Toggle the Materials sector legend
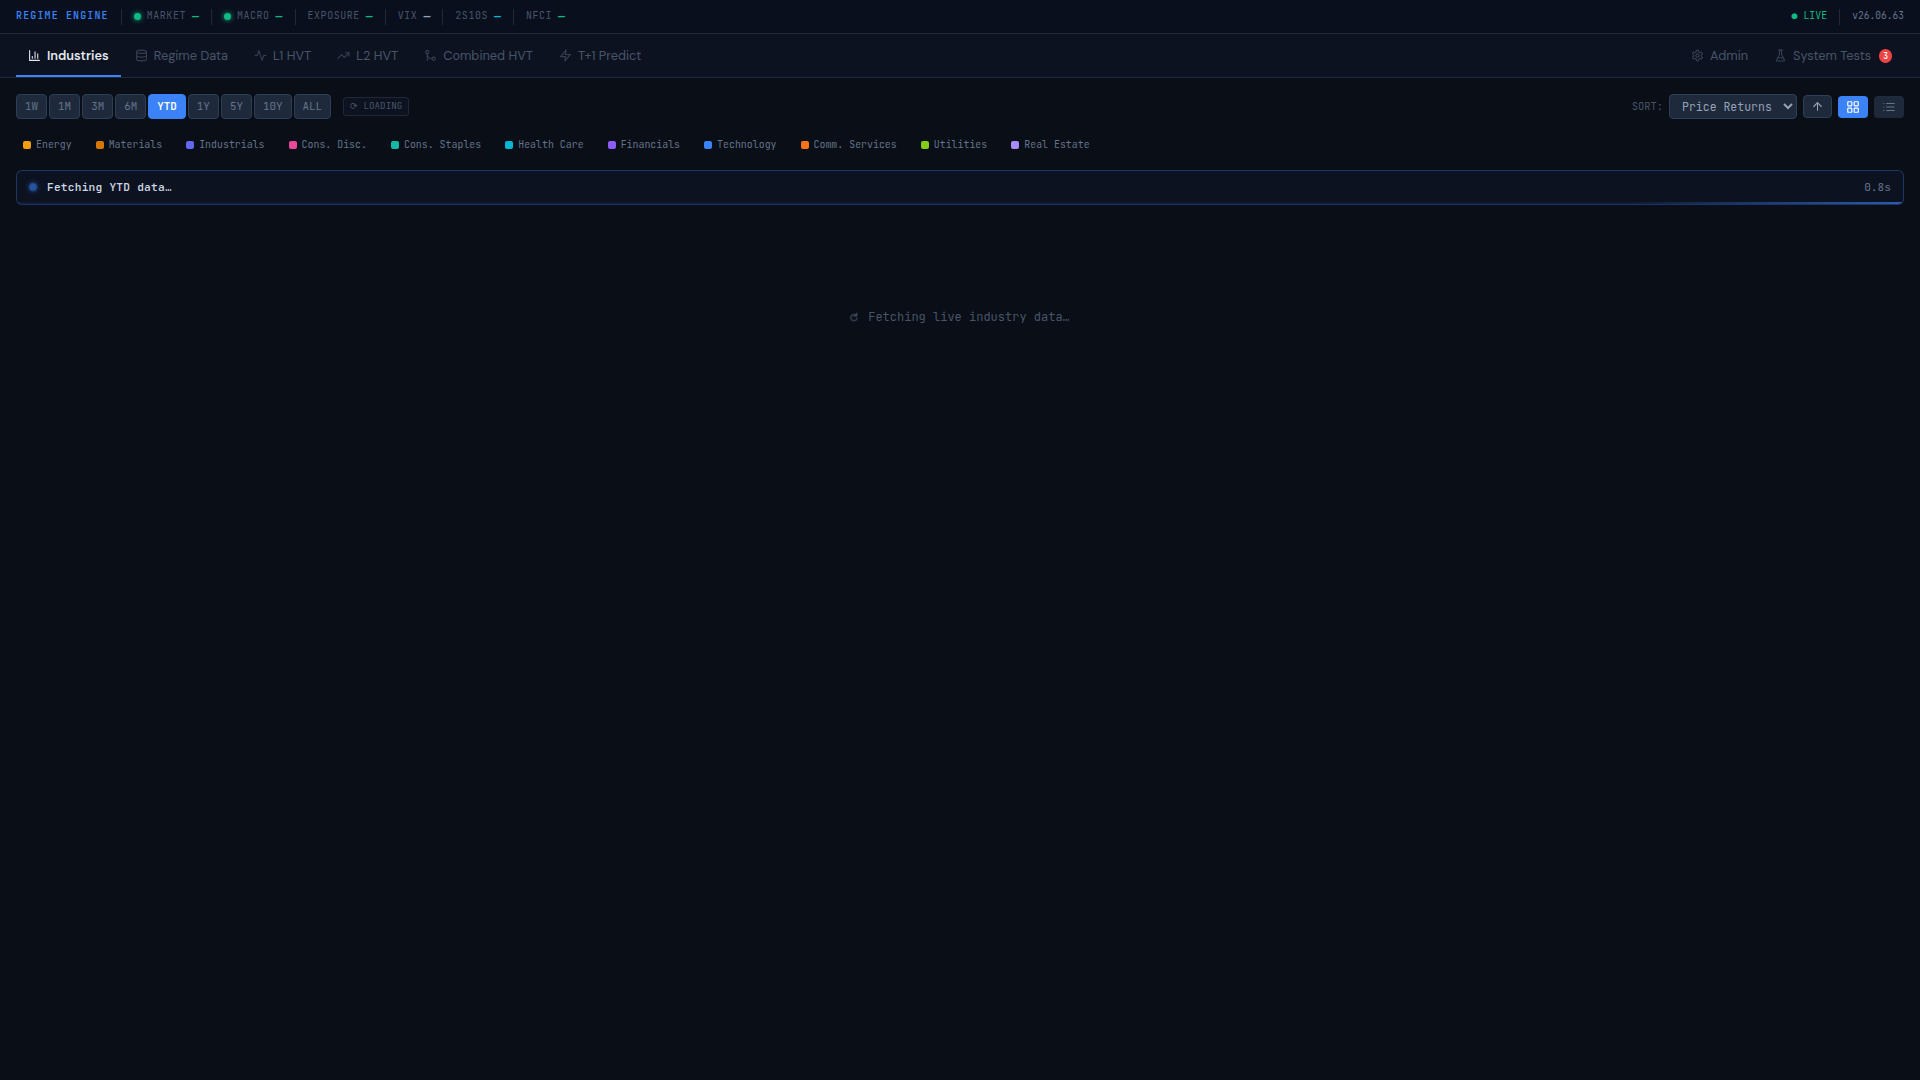 coord(129,145)
